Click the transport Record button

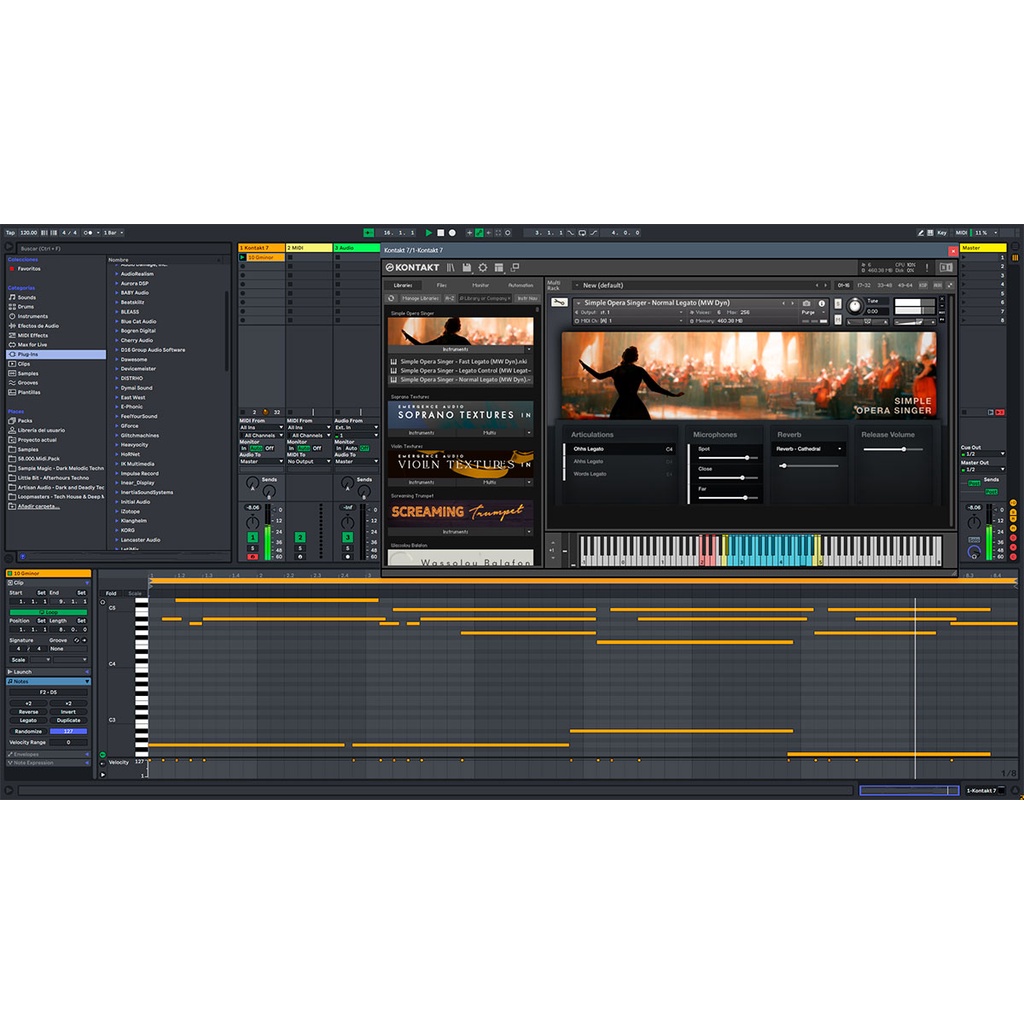[452, 233]
